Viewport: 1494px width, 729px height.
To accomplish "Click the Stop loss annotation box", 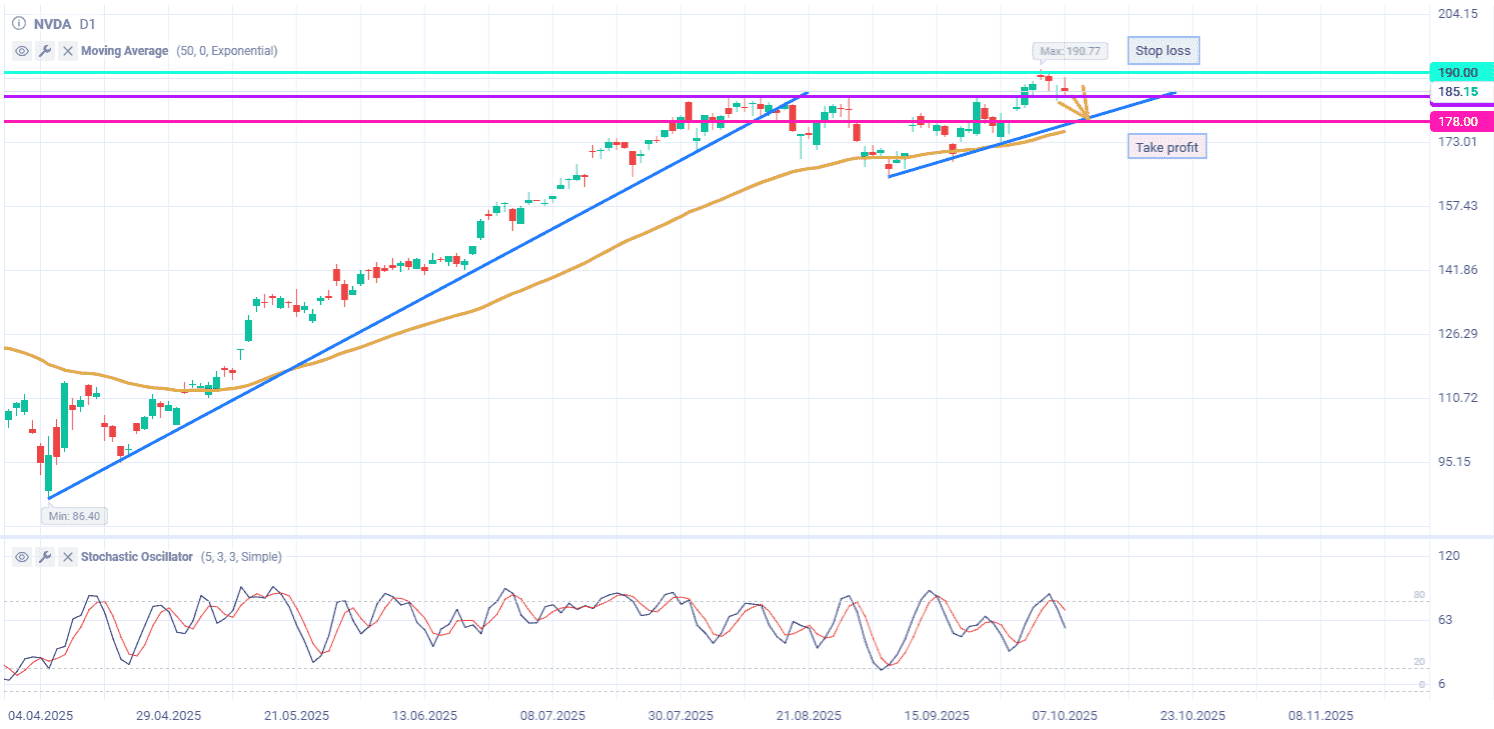I will 1162,50.
